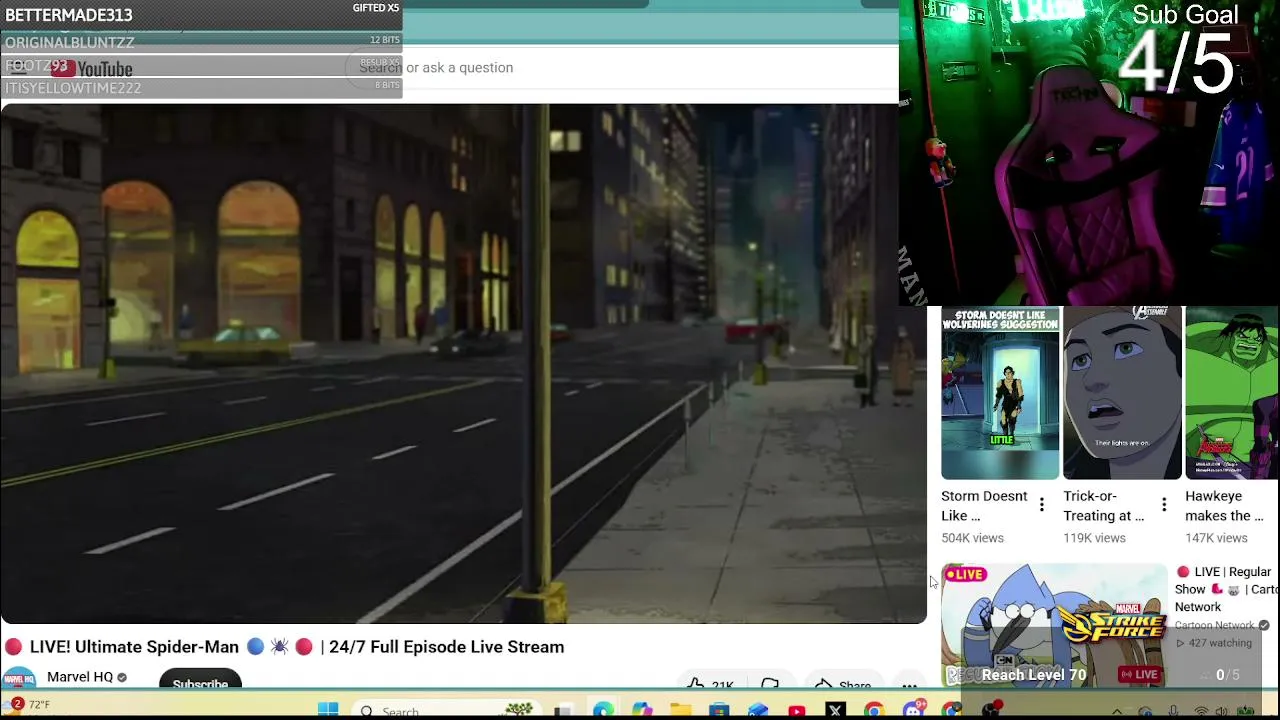The image size is (1280, 720).
Task: Open options menu for Storm short
Action: click(x=1042, y=506)
